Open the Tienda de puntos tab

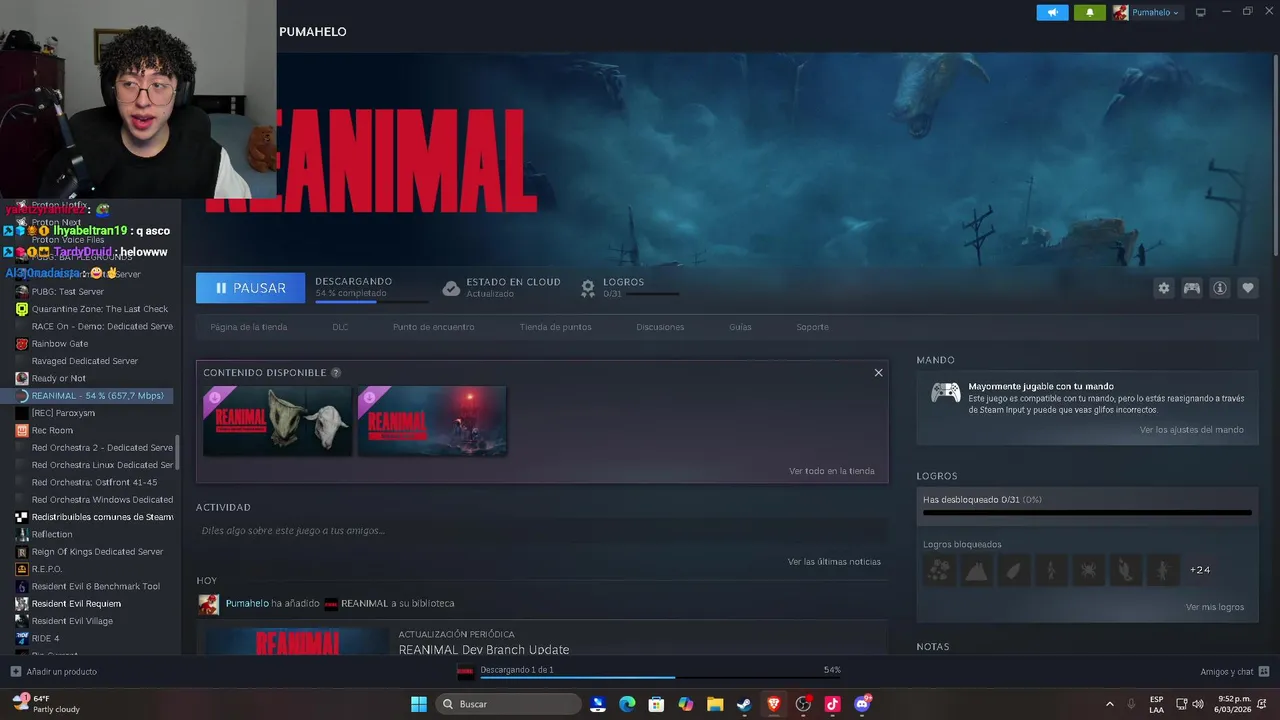tap(555, 327)
